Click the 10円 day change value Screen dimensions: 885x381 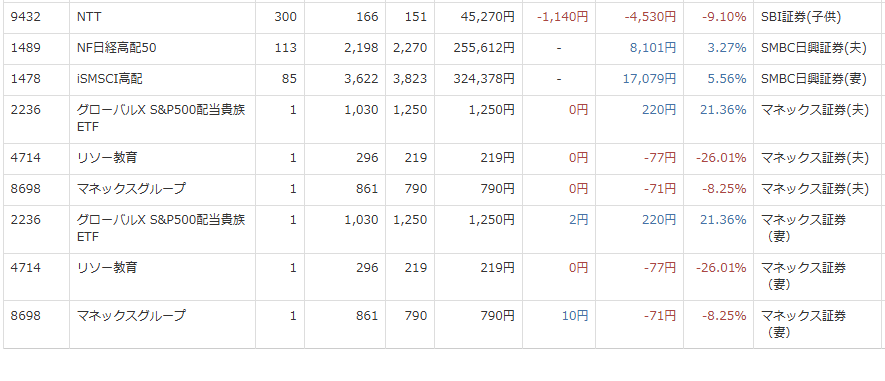pyautogui.click(x=575, y=316)
